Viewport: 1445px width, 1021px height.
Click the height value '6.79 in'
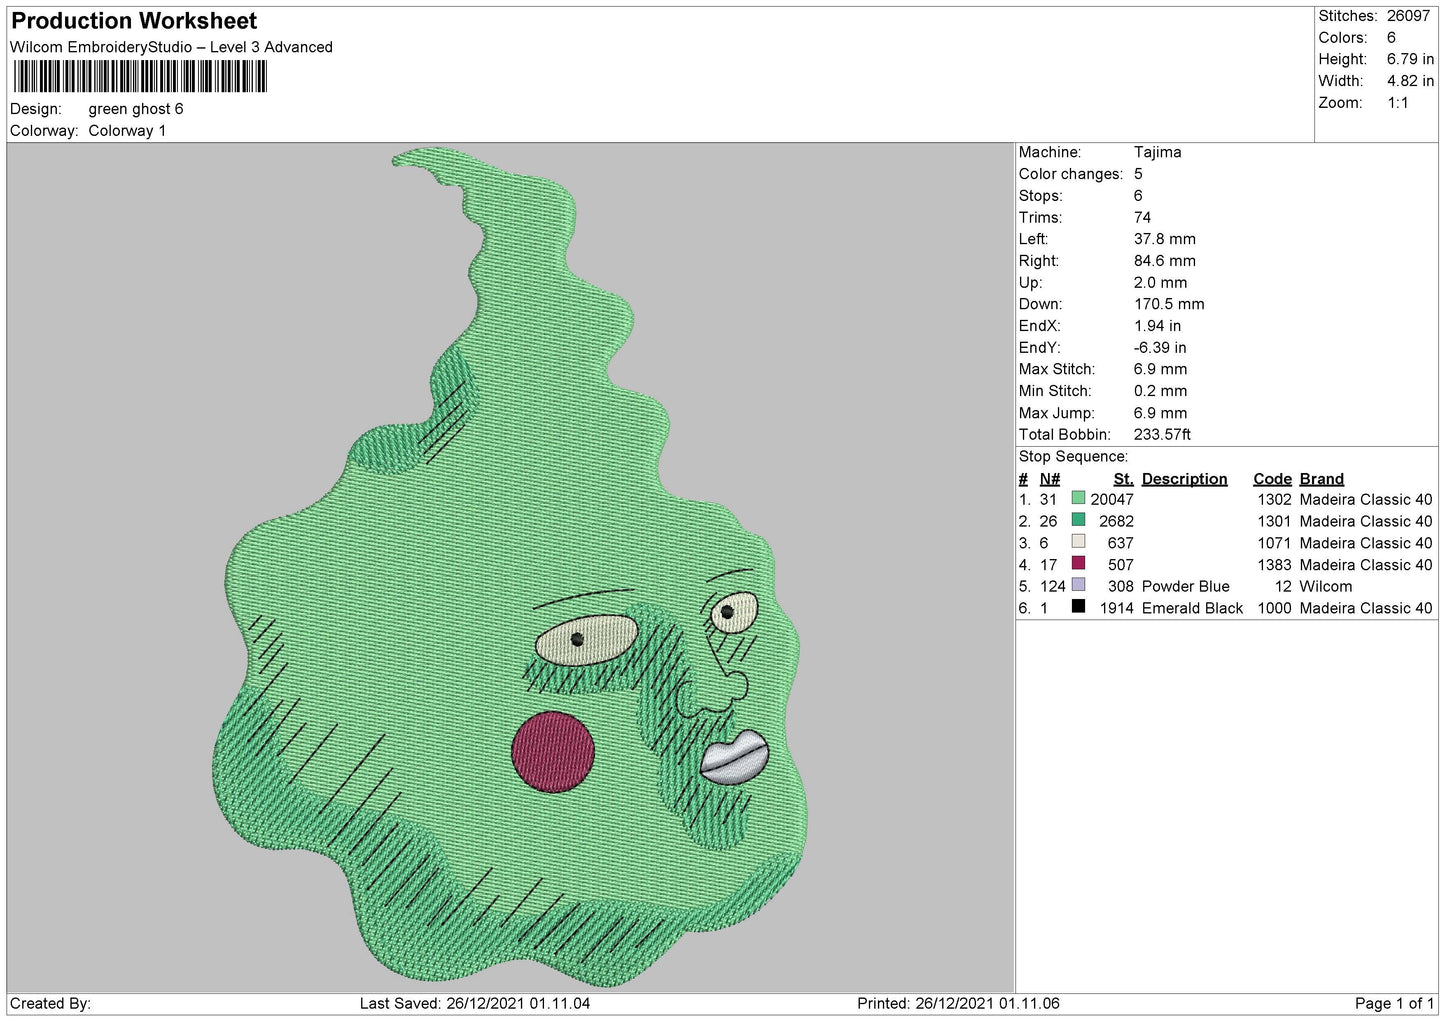tap(1410, 59)
